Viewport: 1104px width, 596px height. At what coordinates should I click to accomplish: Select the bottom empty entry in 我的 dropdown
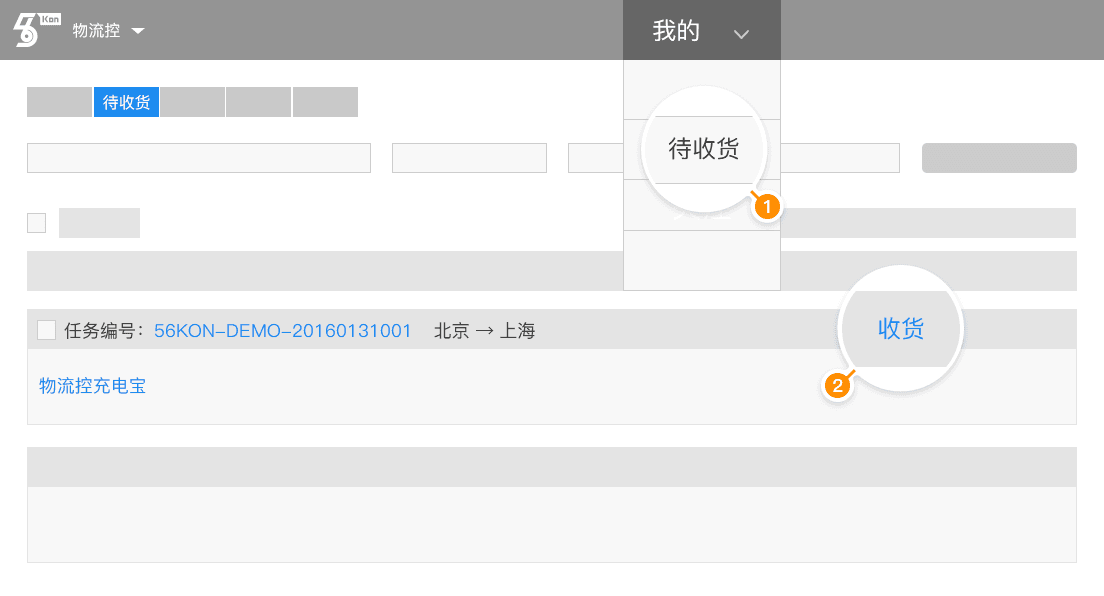tap(702, 260)
